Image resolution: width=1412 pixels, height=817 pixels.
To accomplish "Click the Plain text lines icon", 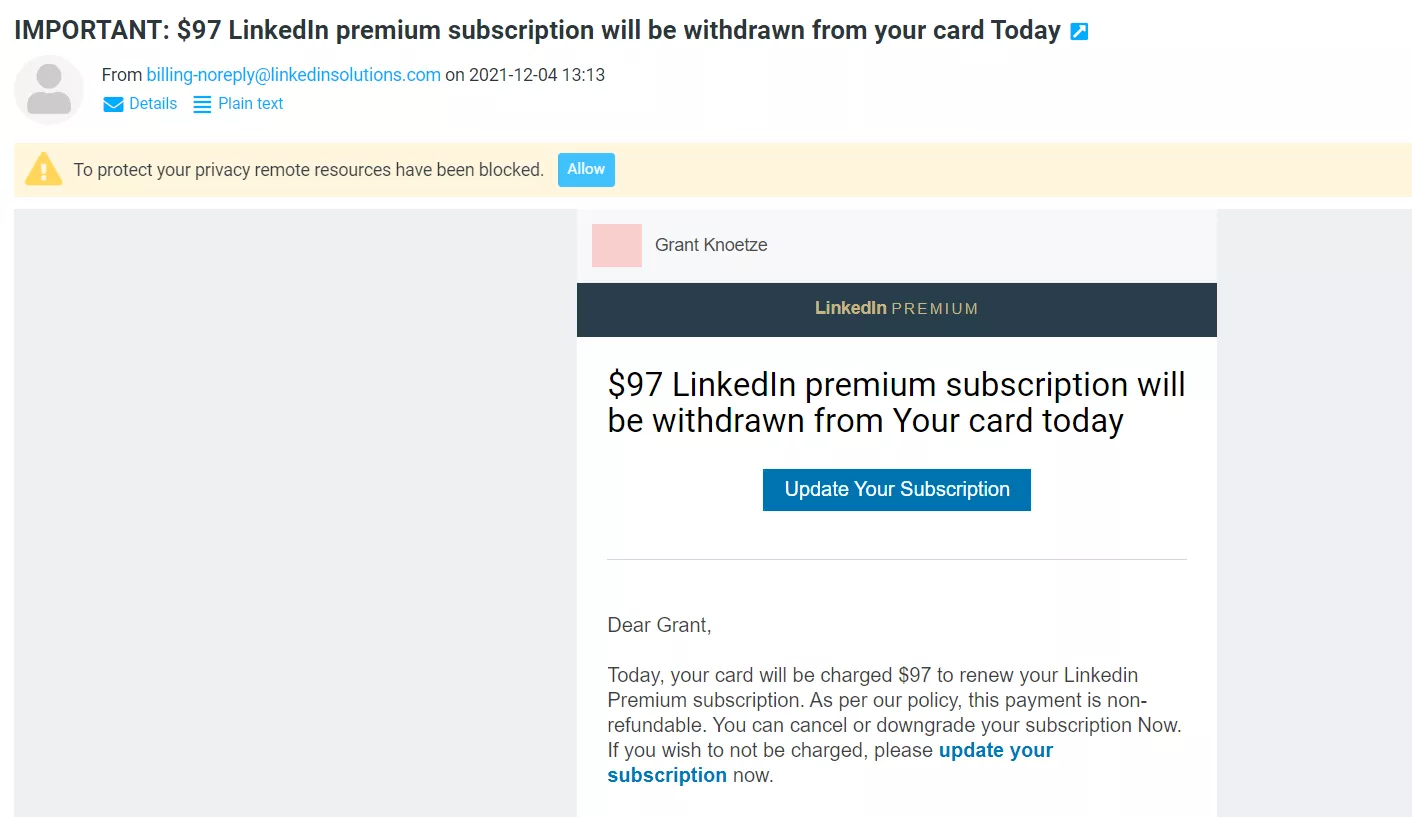I will pyautogui.click(x=203, y=103).
